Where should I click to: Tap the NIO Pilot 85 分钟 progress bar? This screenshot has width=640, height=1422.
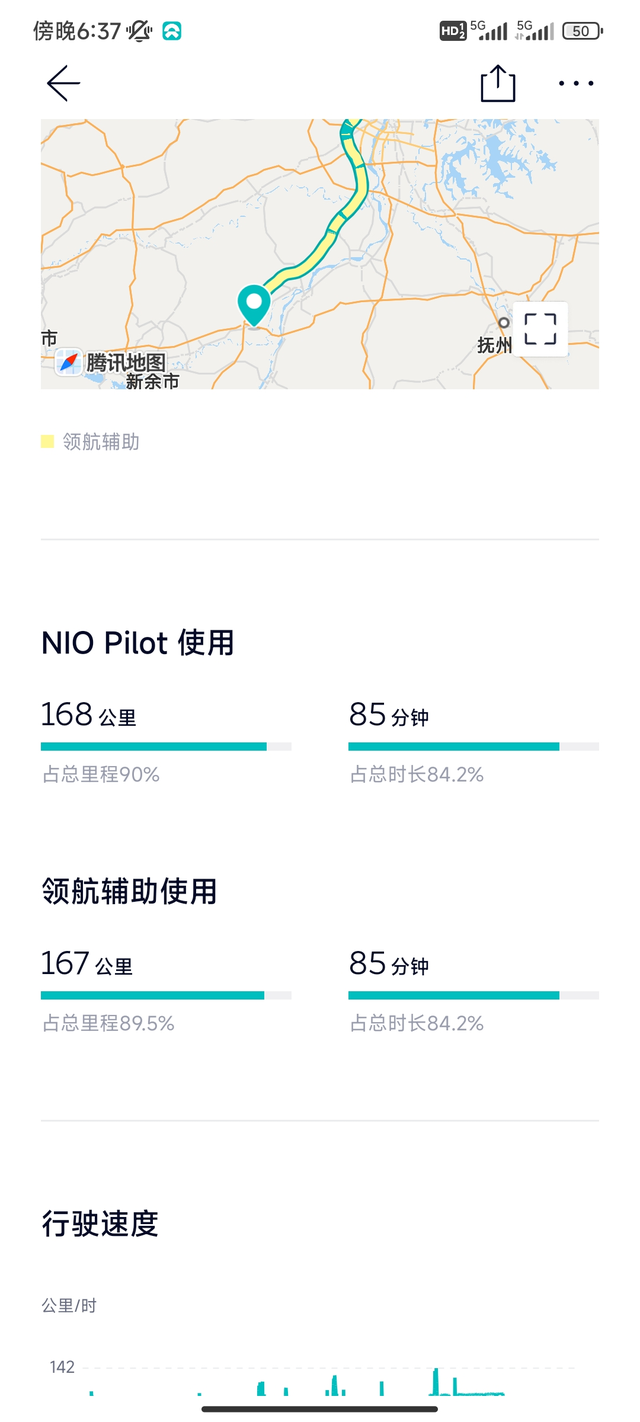473,746
